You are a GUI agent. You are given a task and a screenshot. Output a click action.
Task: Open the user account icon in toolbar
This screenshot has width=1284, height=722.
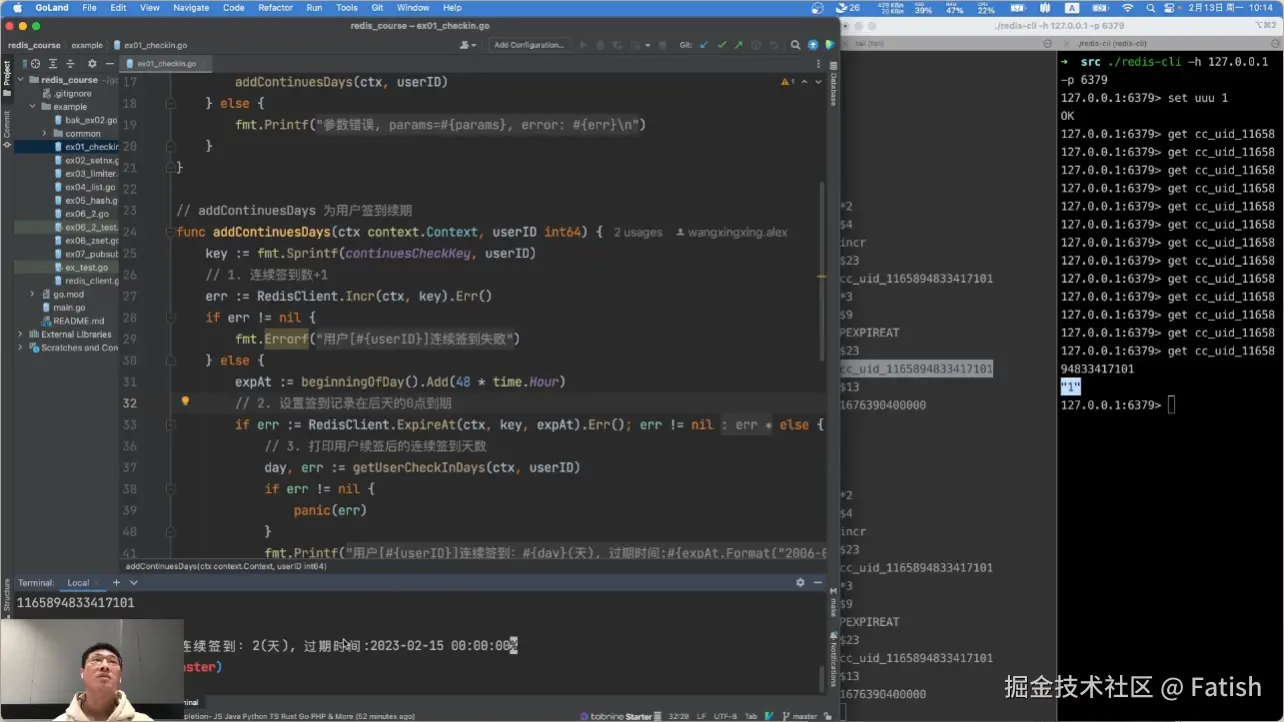pyautogui.click(x=466, y=45)
